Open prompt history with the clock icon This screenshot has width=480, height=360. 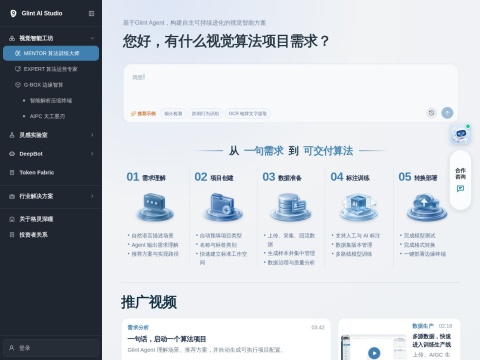pyautogui.click(x=431, y=113)
